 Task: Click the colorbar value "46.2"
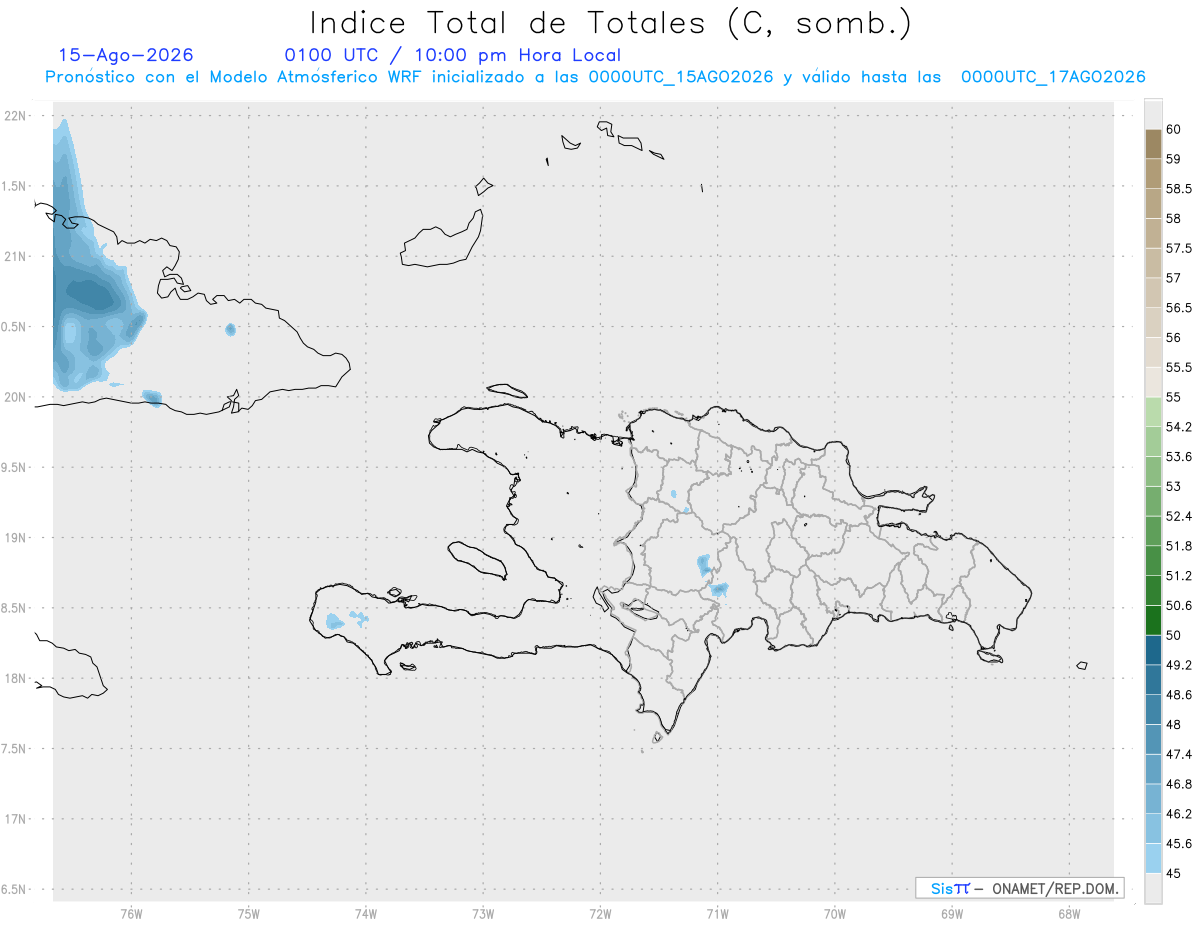(x=1180, y=814)
